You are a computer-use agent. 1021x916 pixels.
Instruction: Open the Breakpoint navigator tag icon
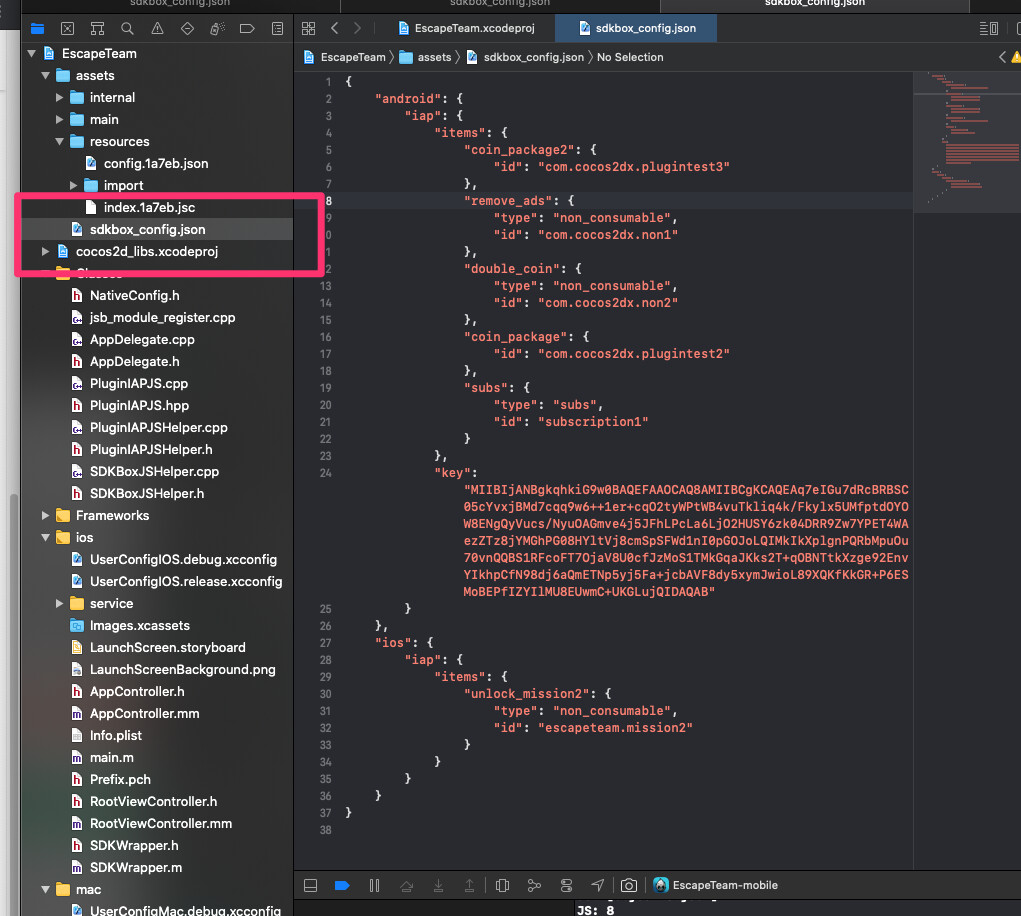[x=247, y=28]
